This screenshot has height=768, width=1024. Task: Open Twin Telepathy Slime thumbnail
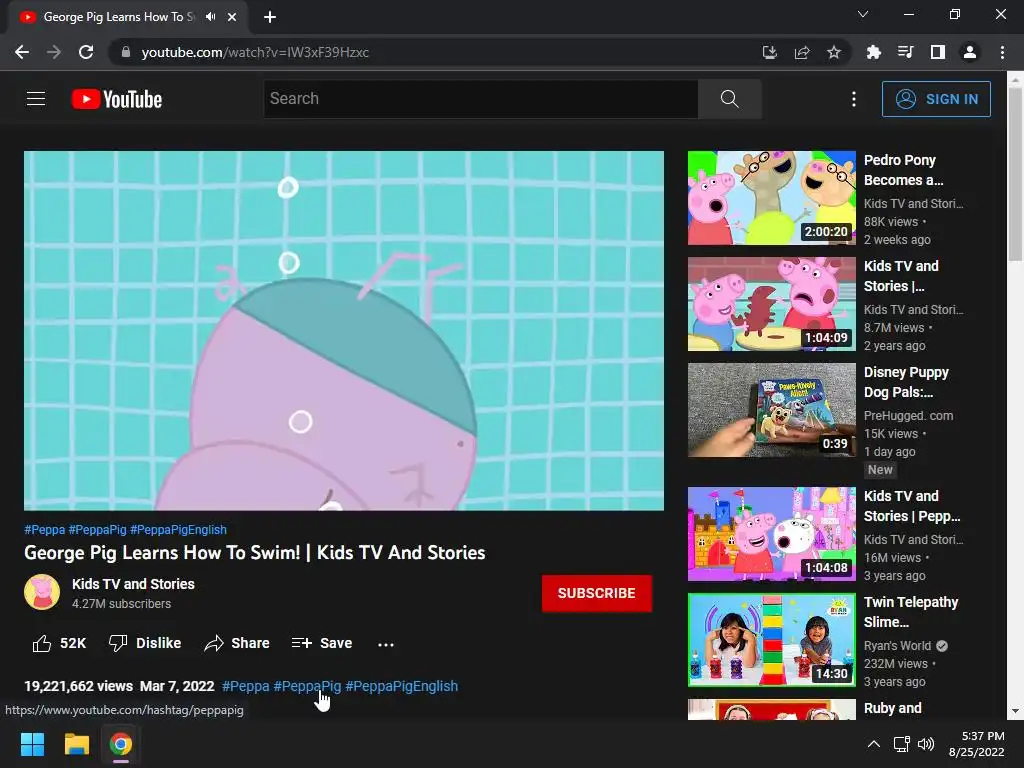(x=771, y=639)
